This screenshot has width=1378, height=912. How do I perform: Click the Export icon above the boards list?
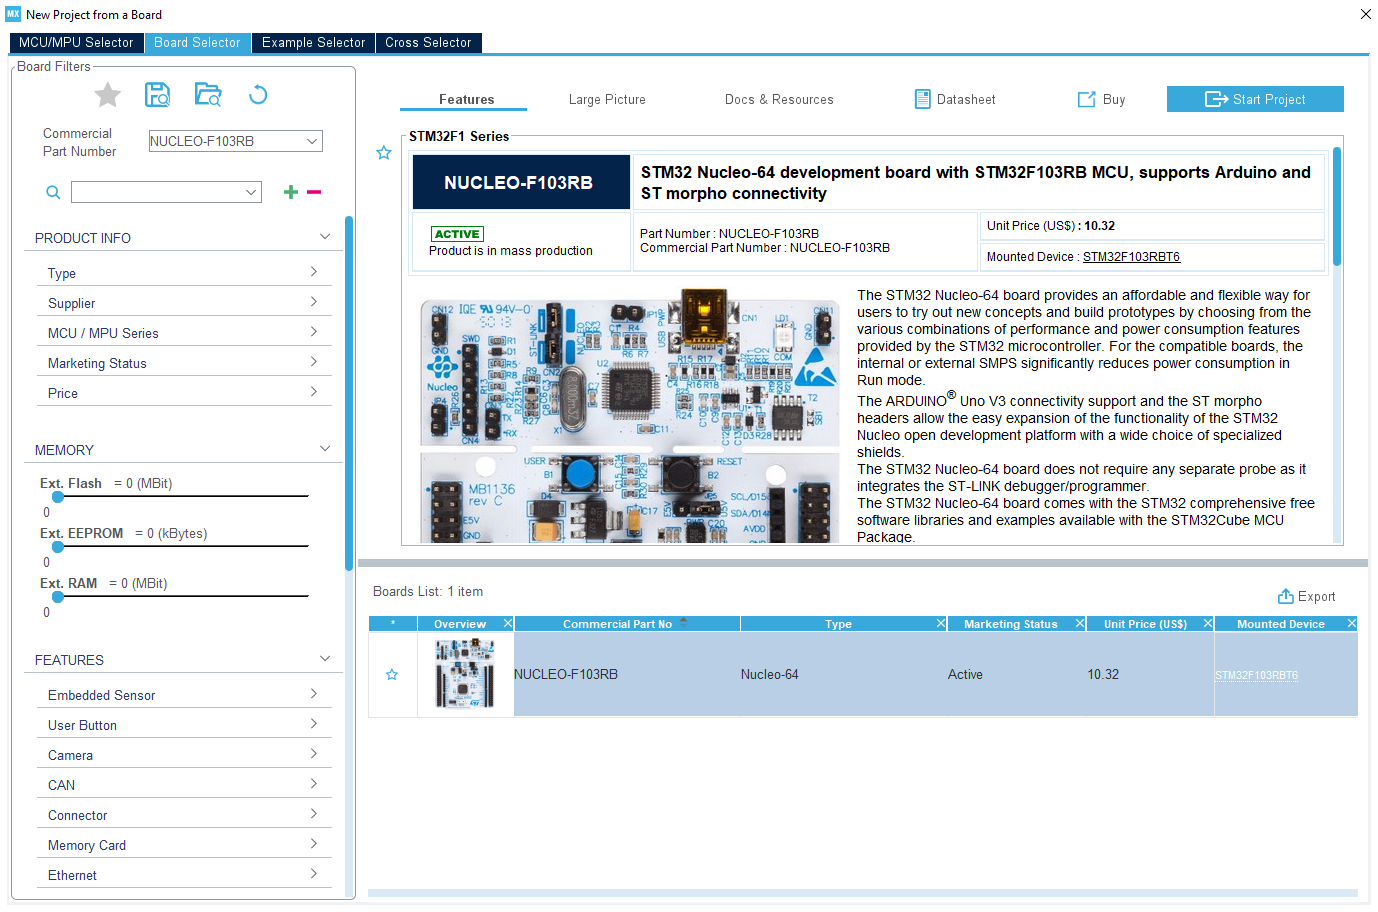[1286, 596]
